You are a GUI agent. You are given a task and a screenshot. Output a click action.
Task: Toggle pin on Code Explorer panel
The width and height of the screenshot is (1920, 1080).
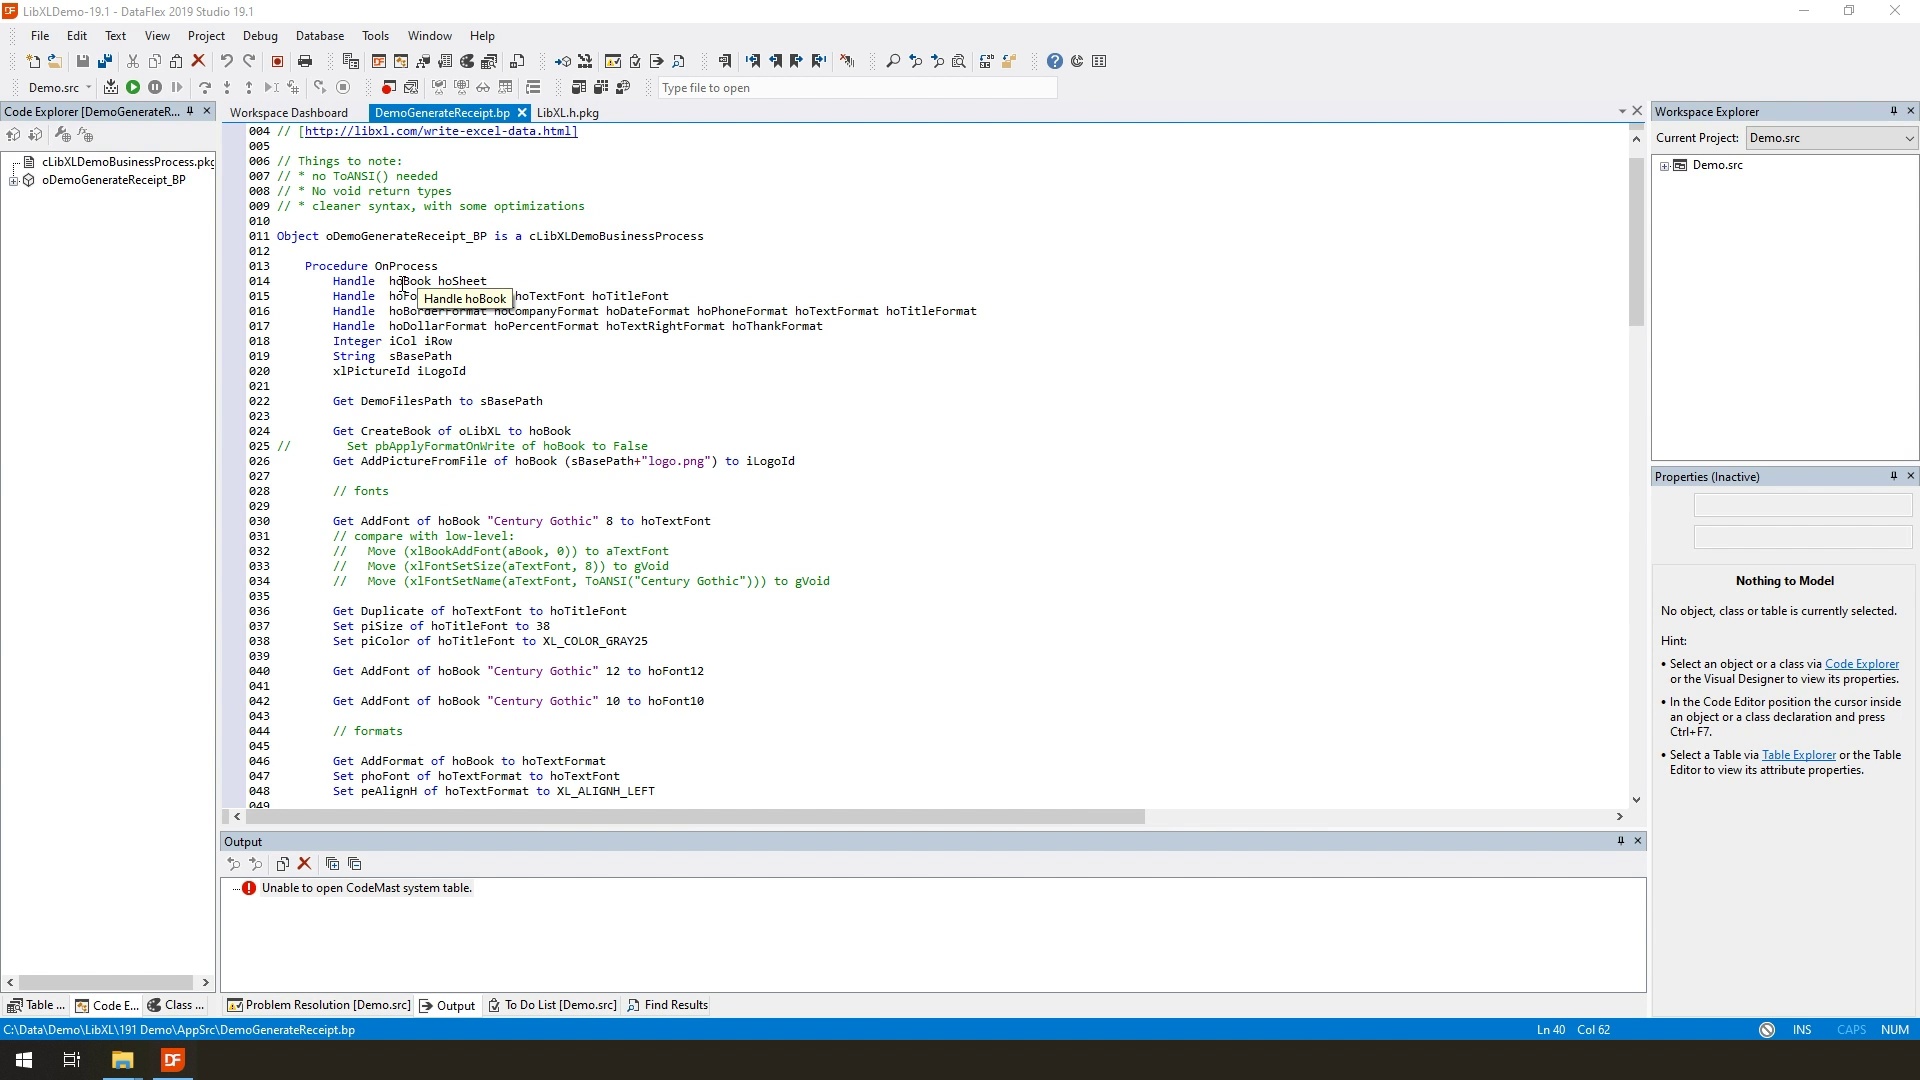190,111
